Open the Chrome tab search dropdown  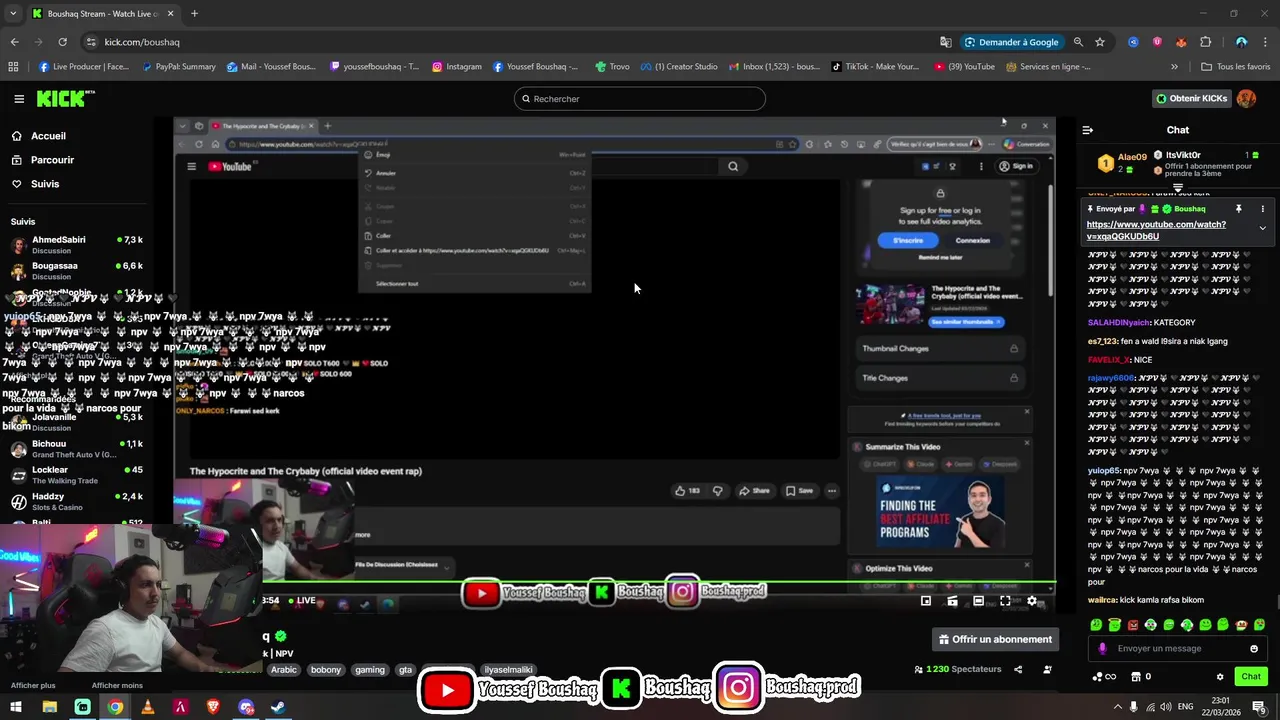tap(13, 14)
